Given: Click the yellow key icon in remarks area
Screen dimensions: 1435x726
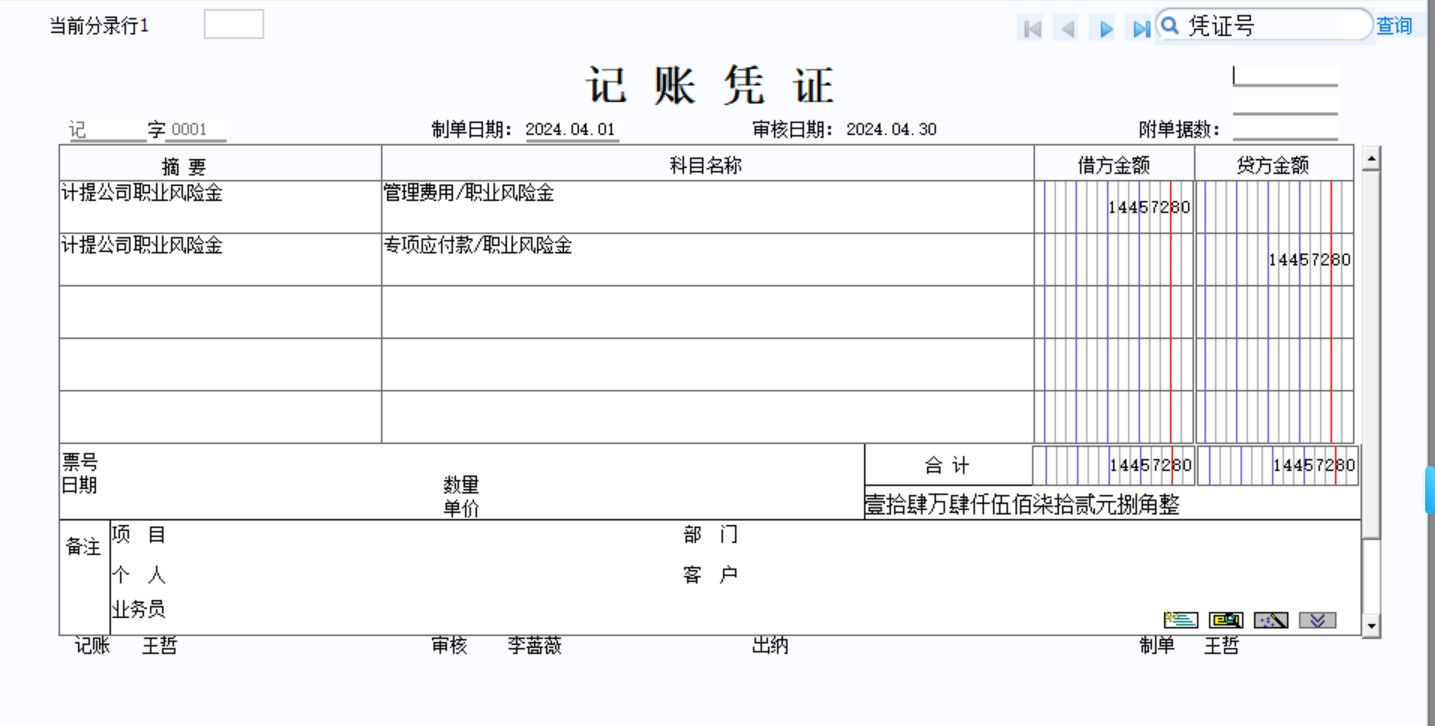Looking at the screenshot, I should coord(1226,620).
